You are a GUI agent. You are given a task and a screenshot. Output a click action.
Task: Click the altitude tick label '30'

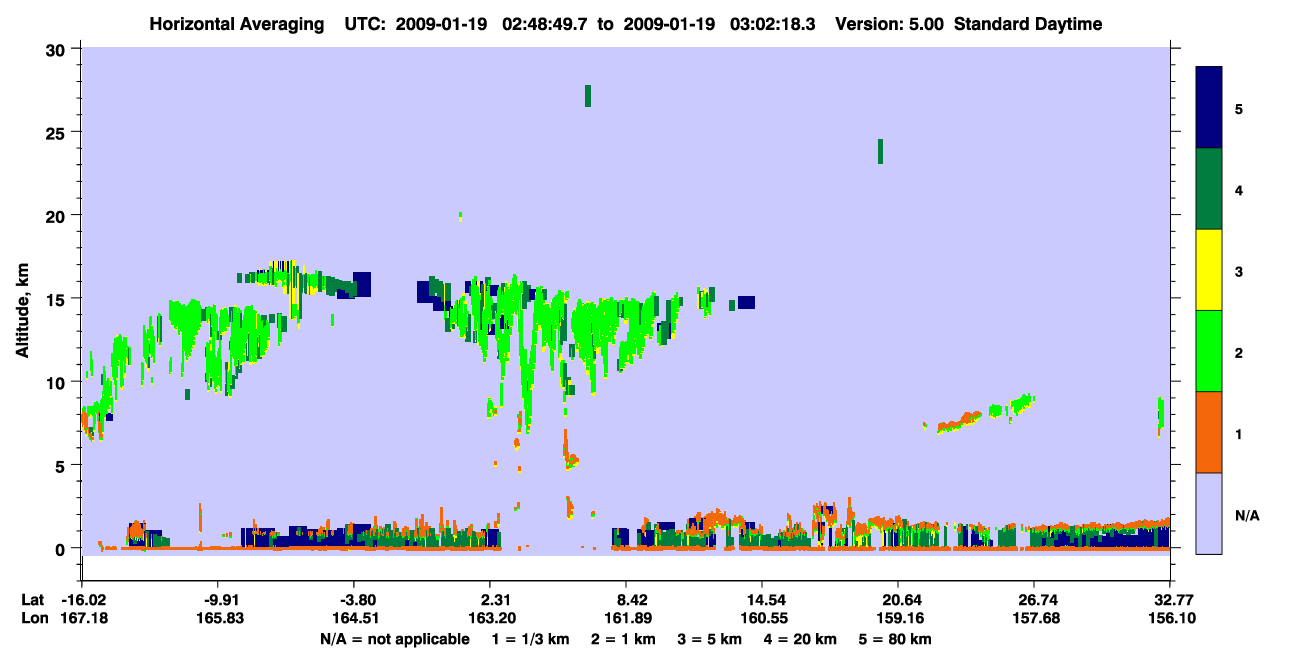57,49
